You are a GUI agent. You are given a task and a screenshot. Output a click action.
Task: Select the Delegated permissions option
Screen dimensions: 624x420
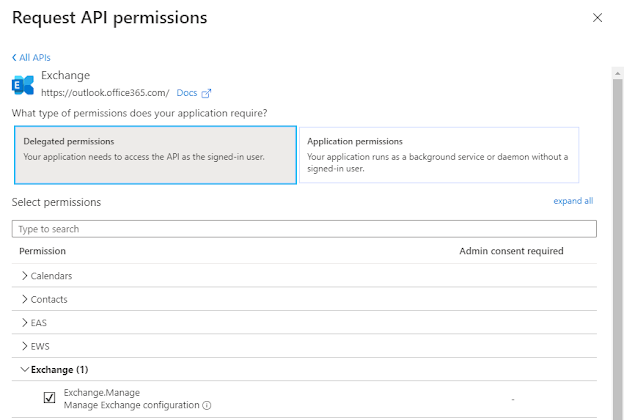(x=155, y=155)
